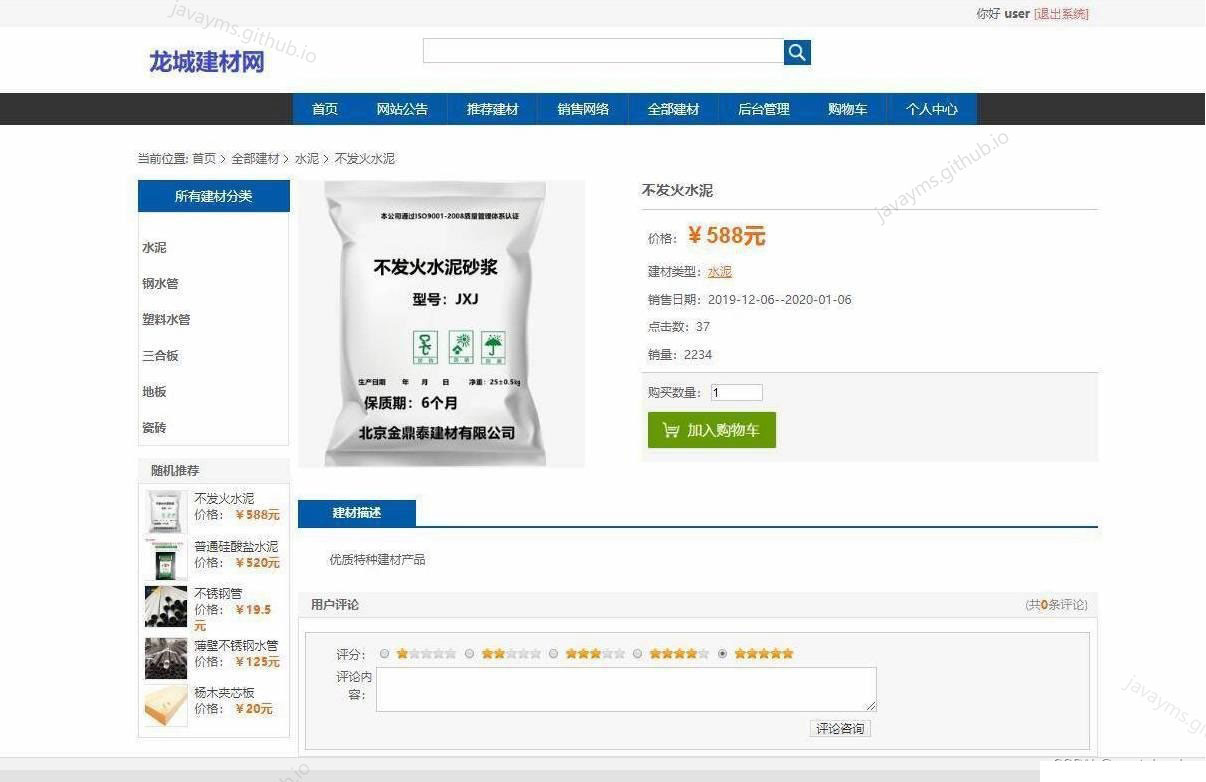The height and width of the screenshot is (782, 1206).
Task: Switch to the 建材描述 tab
Action: tap(358, 512)
